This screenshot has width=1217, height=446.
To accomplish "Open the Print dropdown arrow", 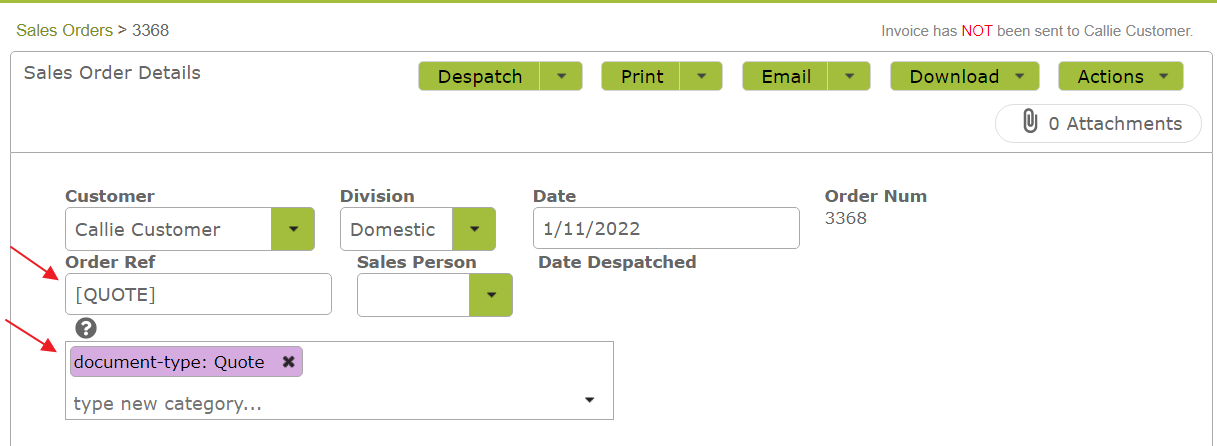I will [701, 76].
